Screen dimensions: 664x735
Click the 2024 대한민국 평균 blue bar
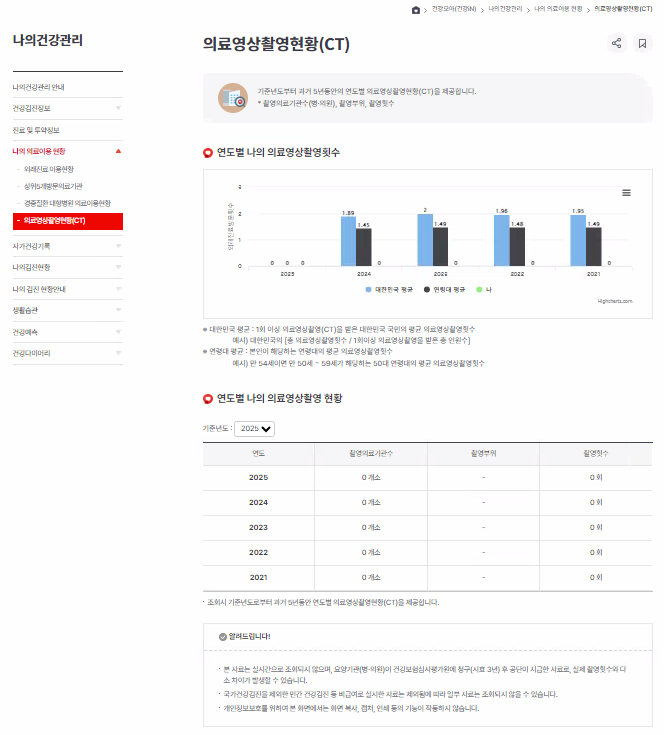click(x=348, y=242)
